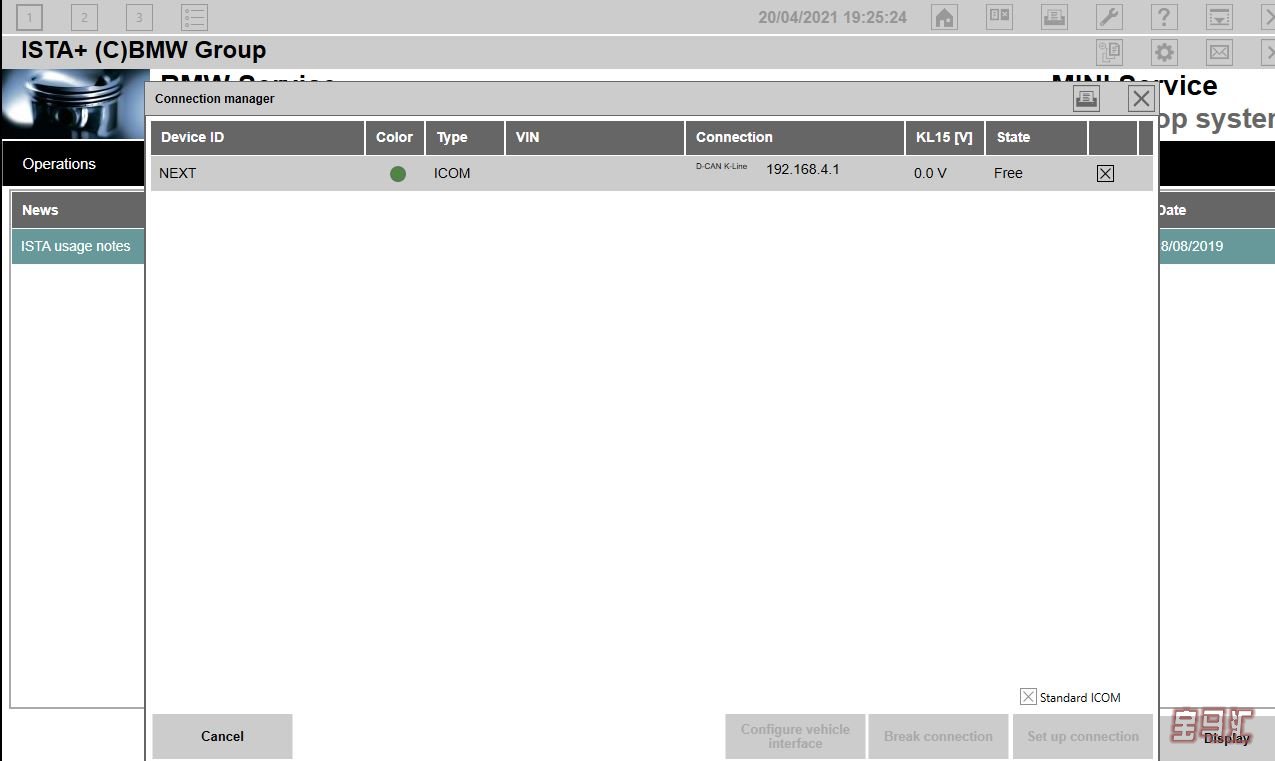Select ISTA usage notes news row
The height and width of the screenshot is (761, 1275).
coord(78,246)
